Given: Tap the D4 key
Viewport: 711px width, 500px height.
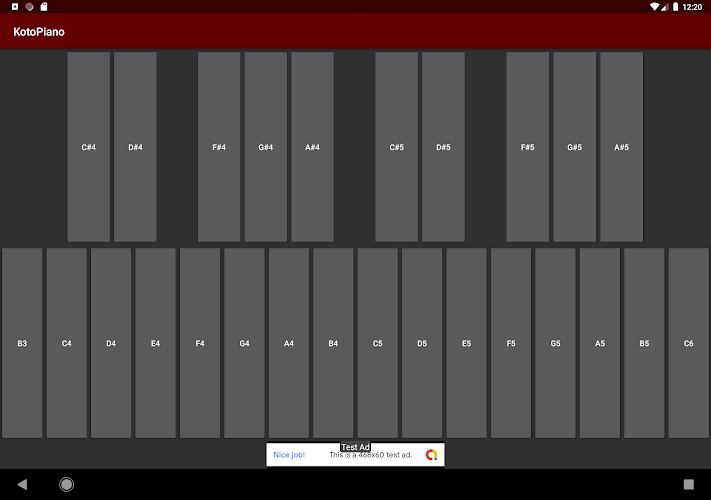Looking at the screenshot, I should [111, 343].
